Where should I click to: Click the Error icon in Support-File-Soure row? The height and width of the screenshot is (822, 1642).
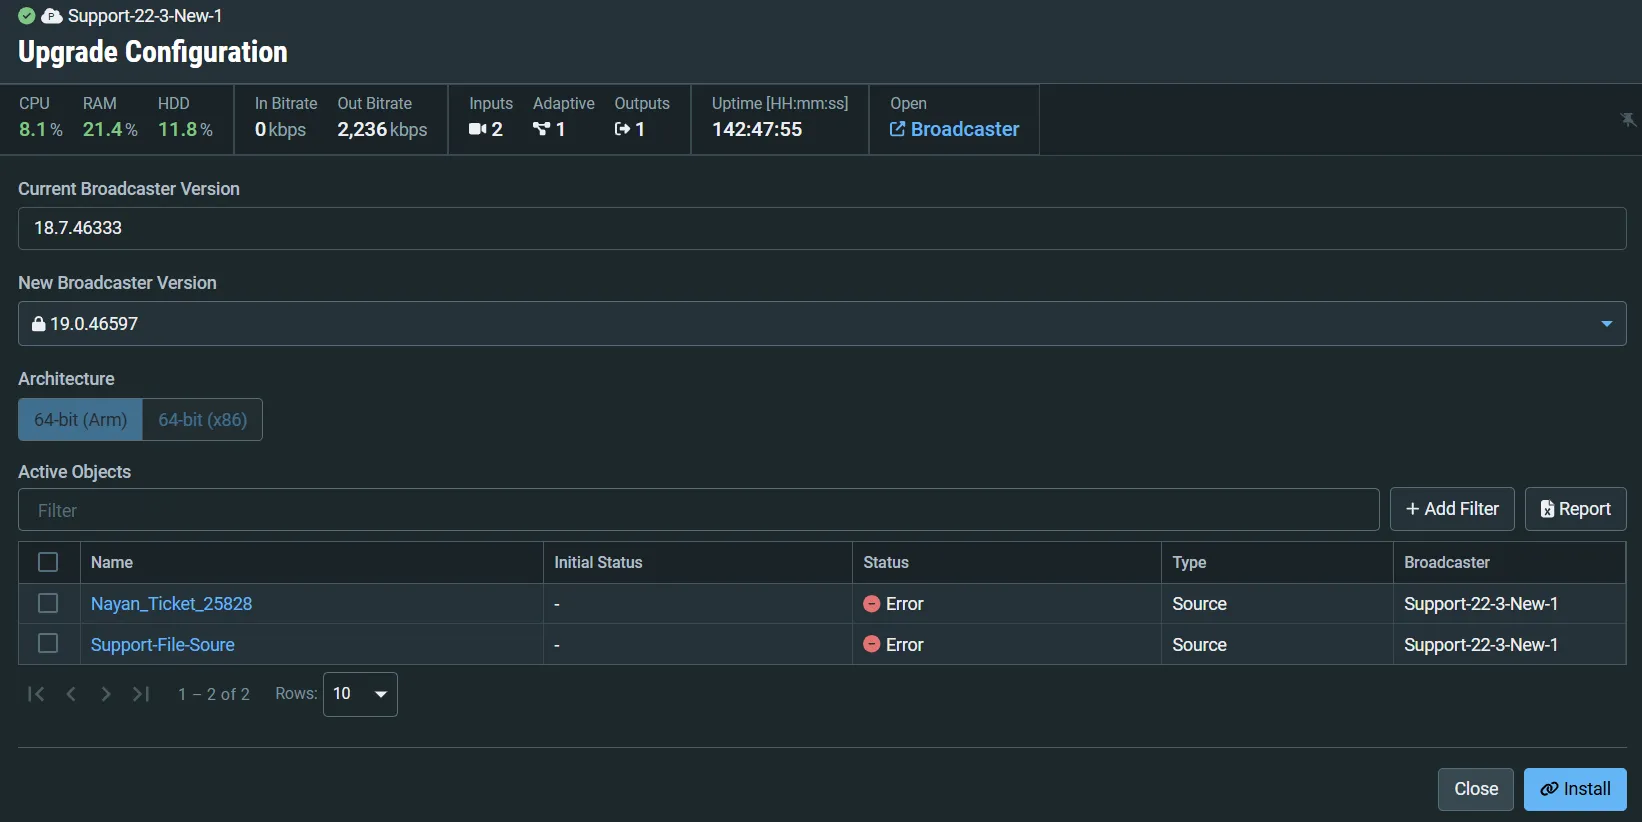[872, 645]
